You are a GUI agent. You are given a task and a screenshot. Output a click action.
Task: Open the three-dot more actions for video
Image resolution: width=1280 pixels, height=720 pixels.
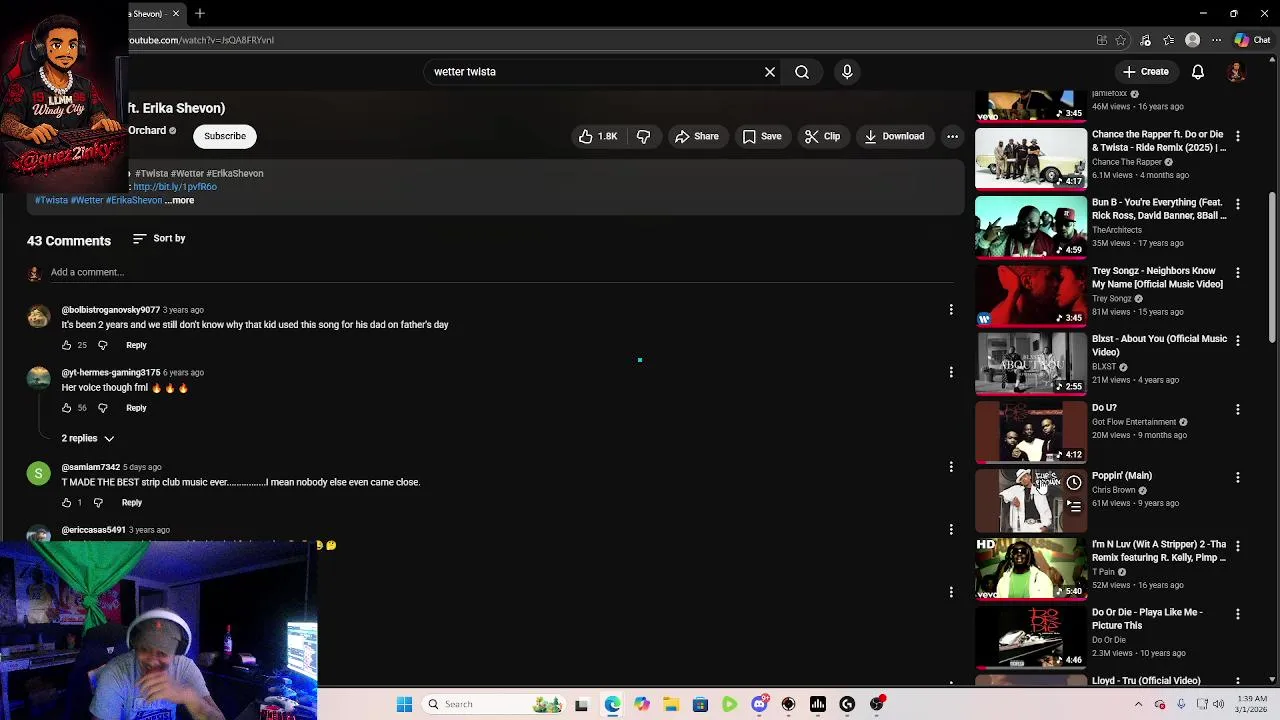pyautogui.click(x=953, y=136)
